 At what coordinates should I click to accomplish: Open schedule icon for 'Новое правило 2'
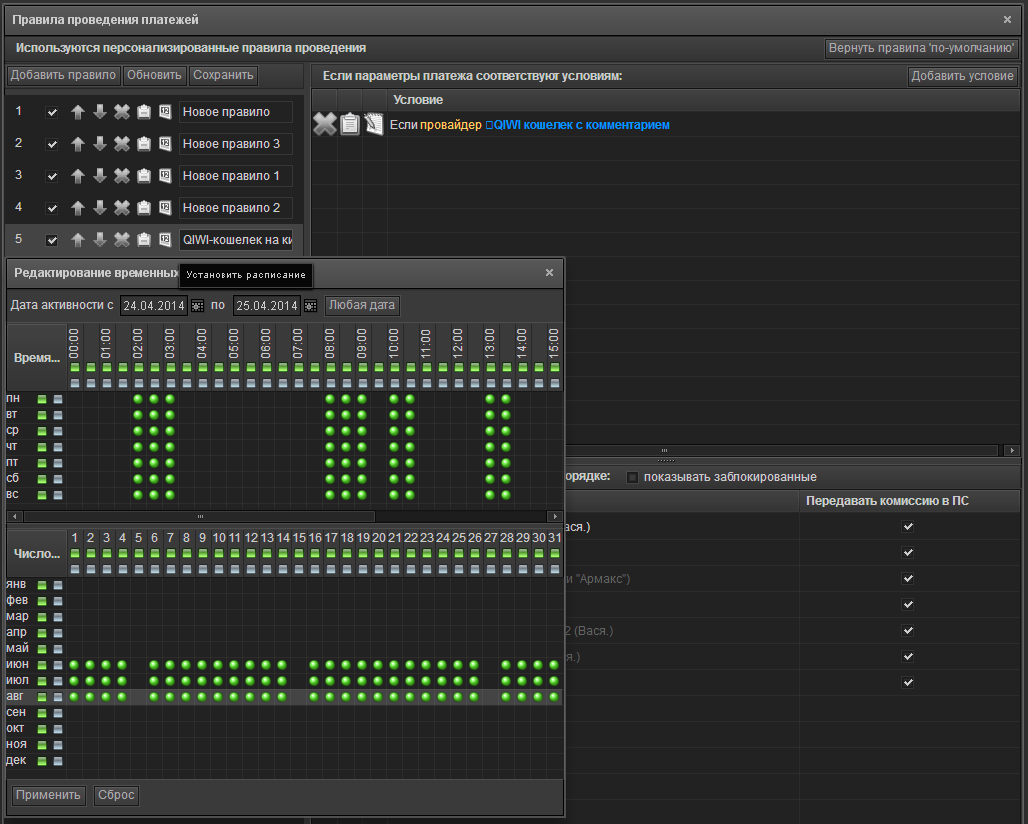click(x=165, y=208)
